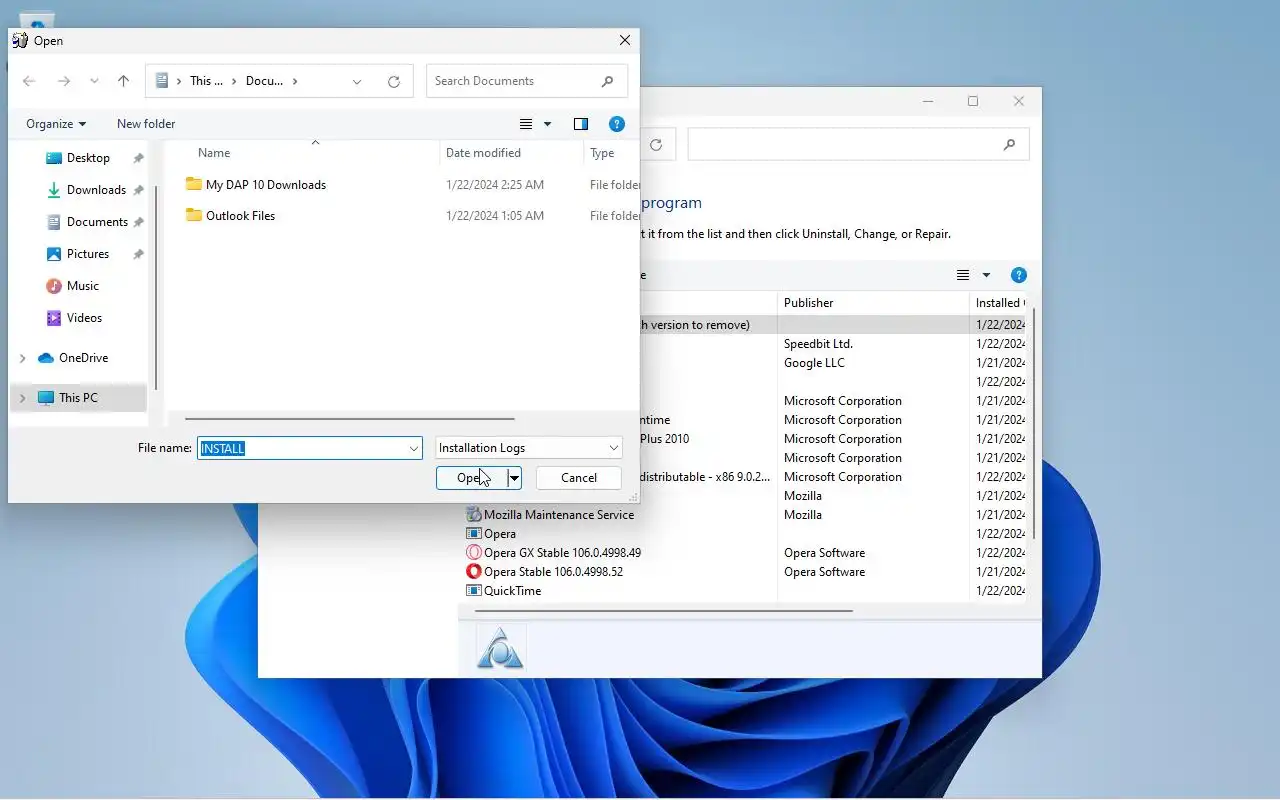Open help in Programs window
This screenshot has width=1280, height=800.
[x=1018, y=275]
